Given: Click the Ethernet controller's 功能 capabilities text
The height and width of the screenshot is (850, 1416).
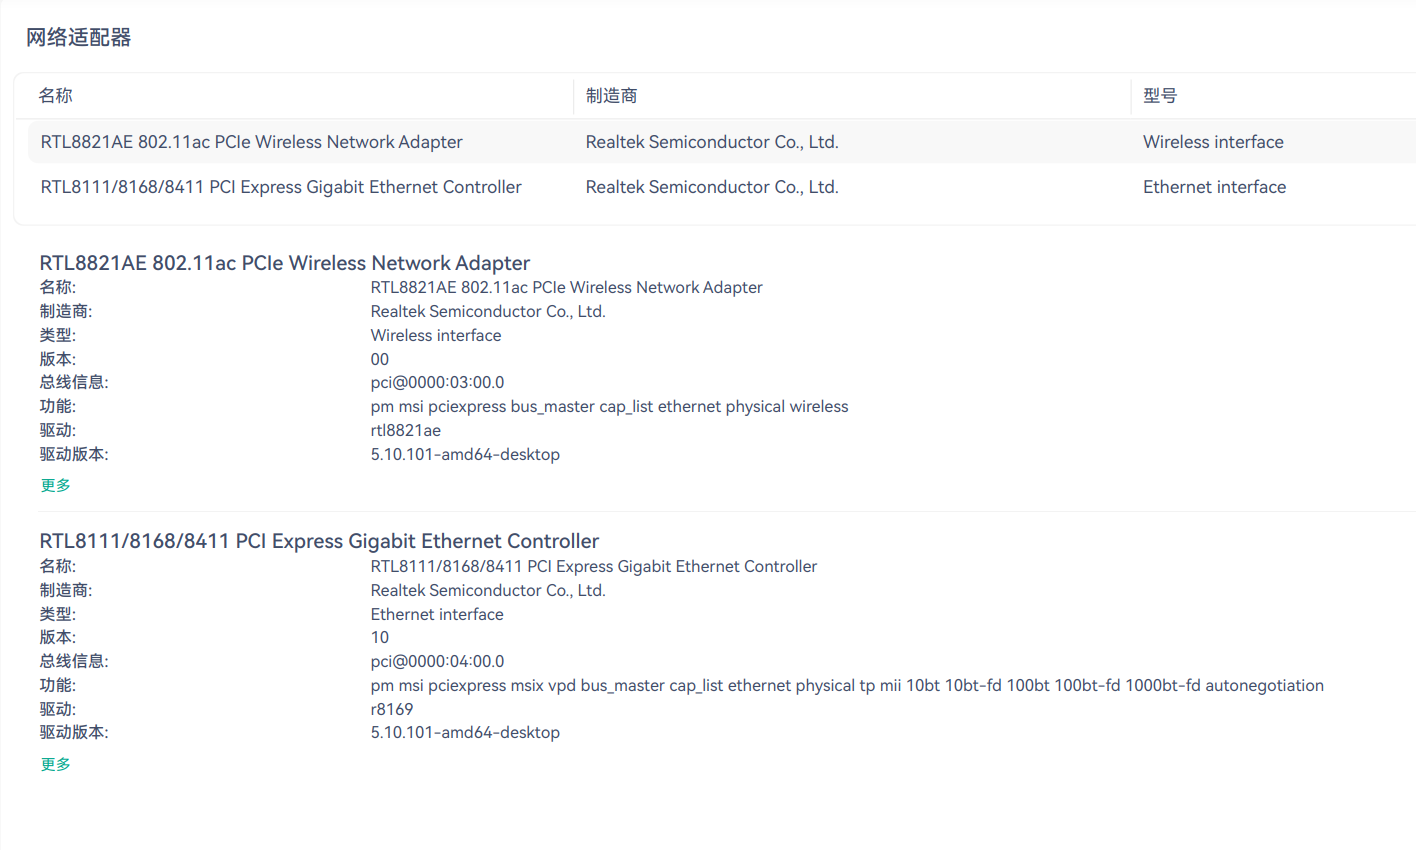Looking at the screenshot, I should (846, 686).
